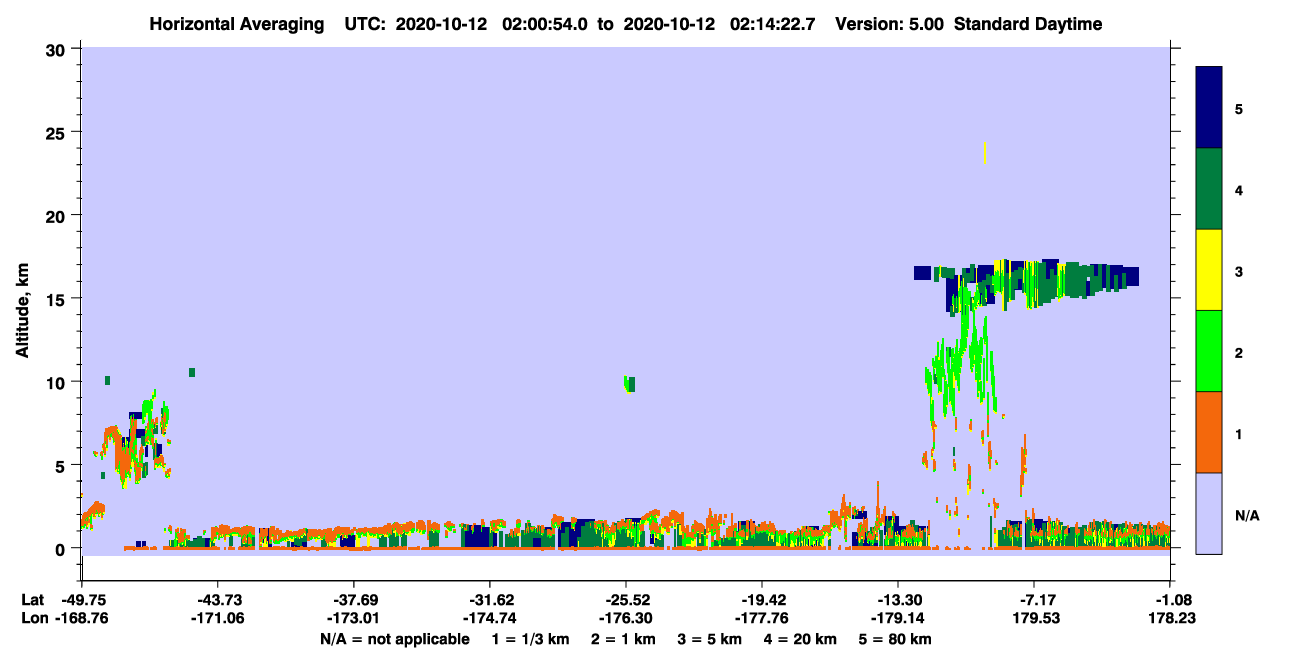Click the latitude value -19.42

762,600
